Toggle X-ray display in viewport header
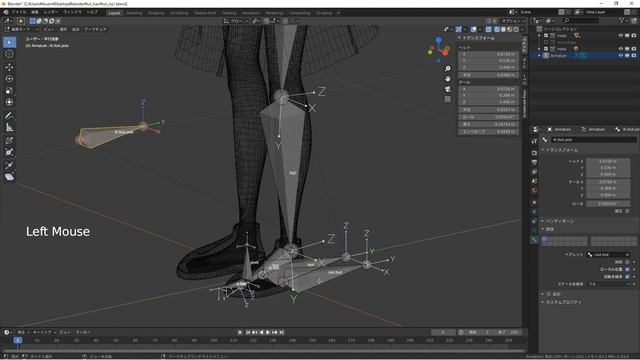This screenshot has height=360, width=640. [x=489, y=29]
